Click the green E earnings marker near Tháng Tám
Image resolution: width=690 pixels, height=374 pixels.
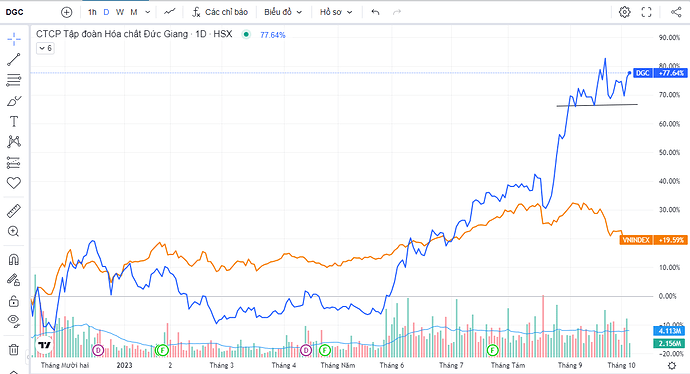[492, 350]
